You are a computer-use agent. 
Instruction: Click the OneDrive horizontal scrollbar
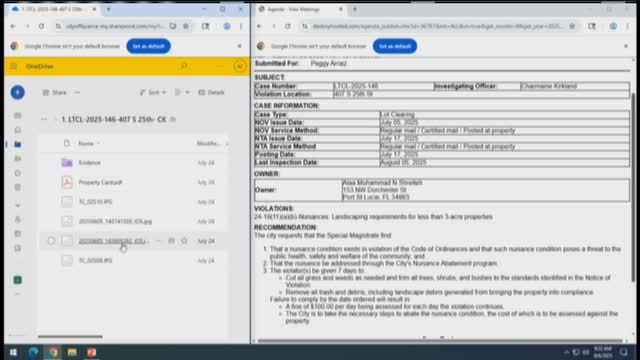(x=70, y=337)
